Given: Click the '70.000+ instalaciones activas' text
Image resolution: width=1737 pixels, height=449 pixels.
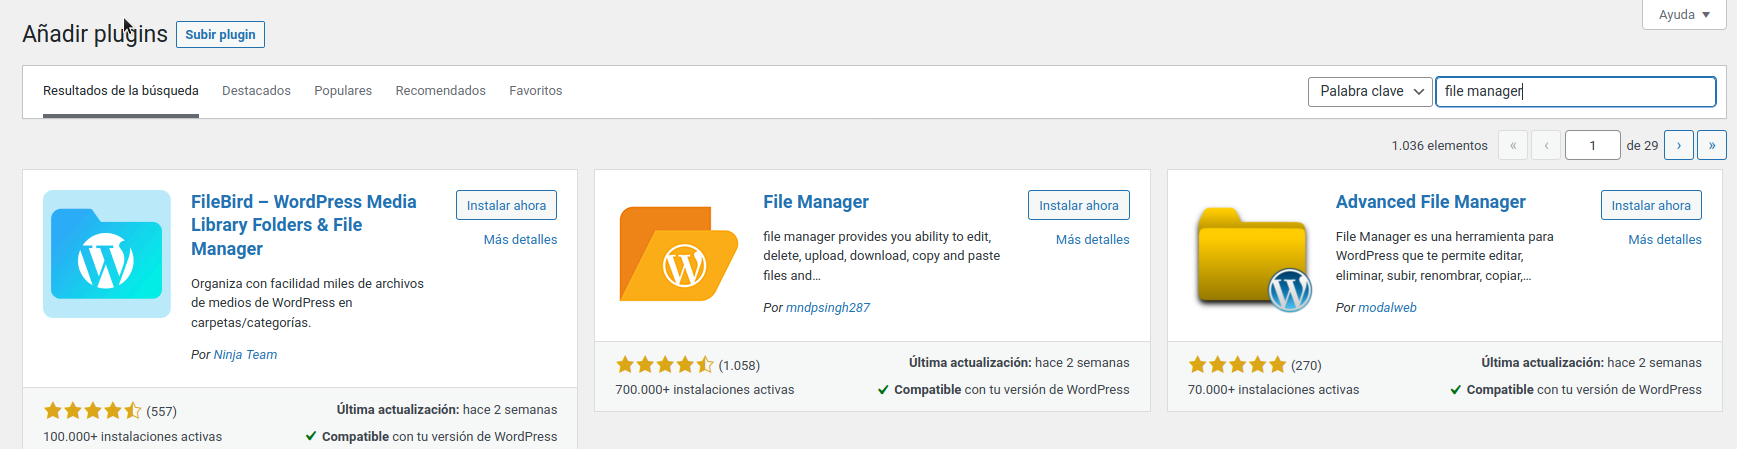Looking at the screenshot, I should point(1273,390).
